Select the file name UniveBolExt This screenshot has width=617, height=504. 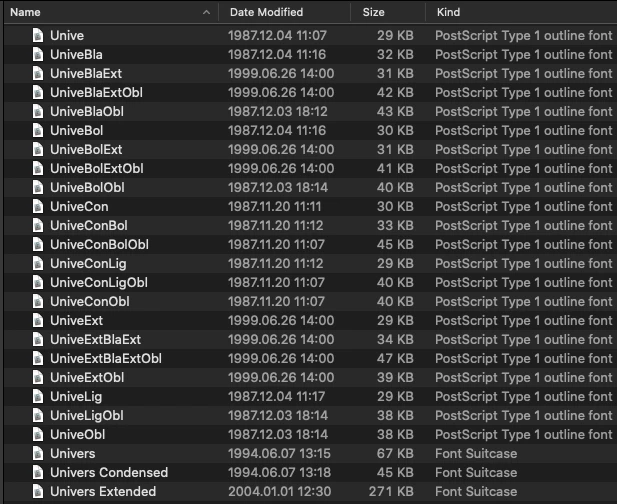tap(86, 150)
